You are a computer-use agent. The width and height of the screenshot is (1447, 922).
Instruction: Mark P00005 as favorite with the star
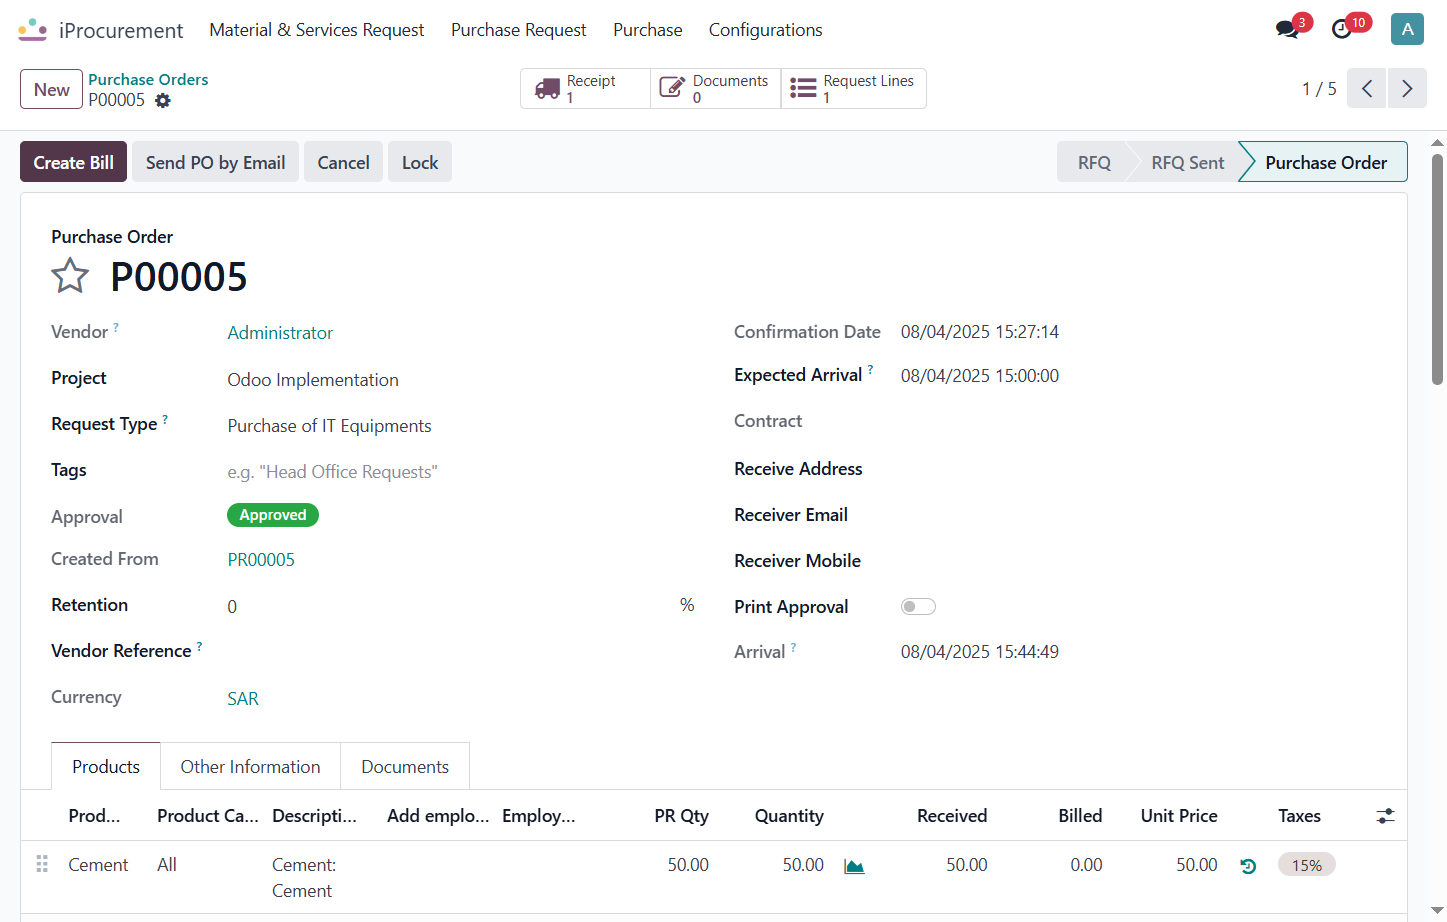70,276
